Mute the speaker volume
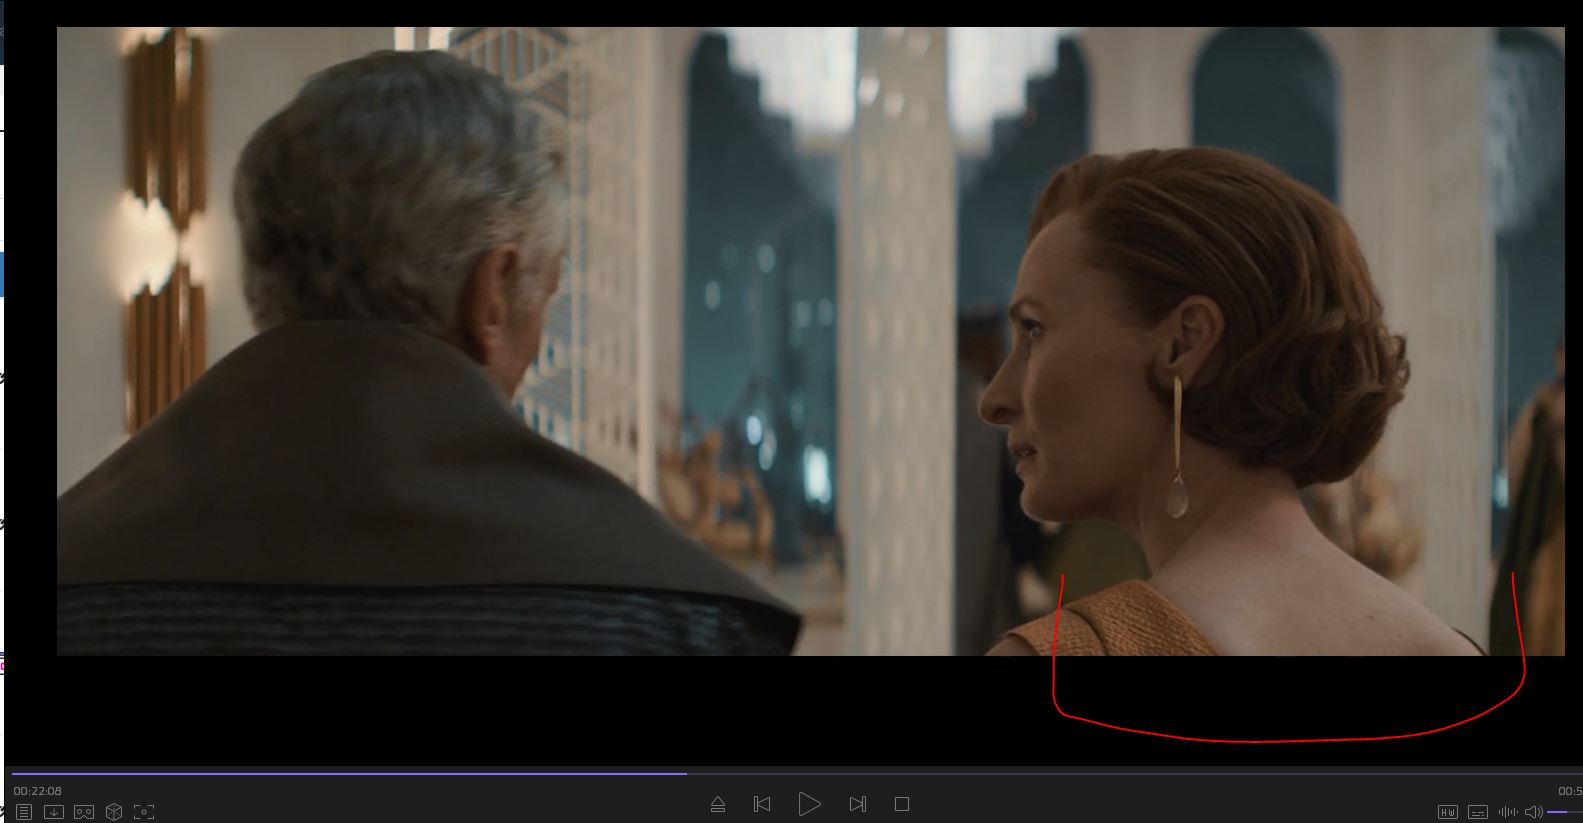This screenshot has width=1583, height=823. tap(1533, 812)
